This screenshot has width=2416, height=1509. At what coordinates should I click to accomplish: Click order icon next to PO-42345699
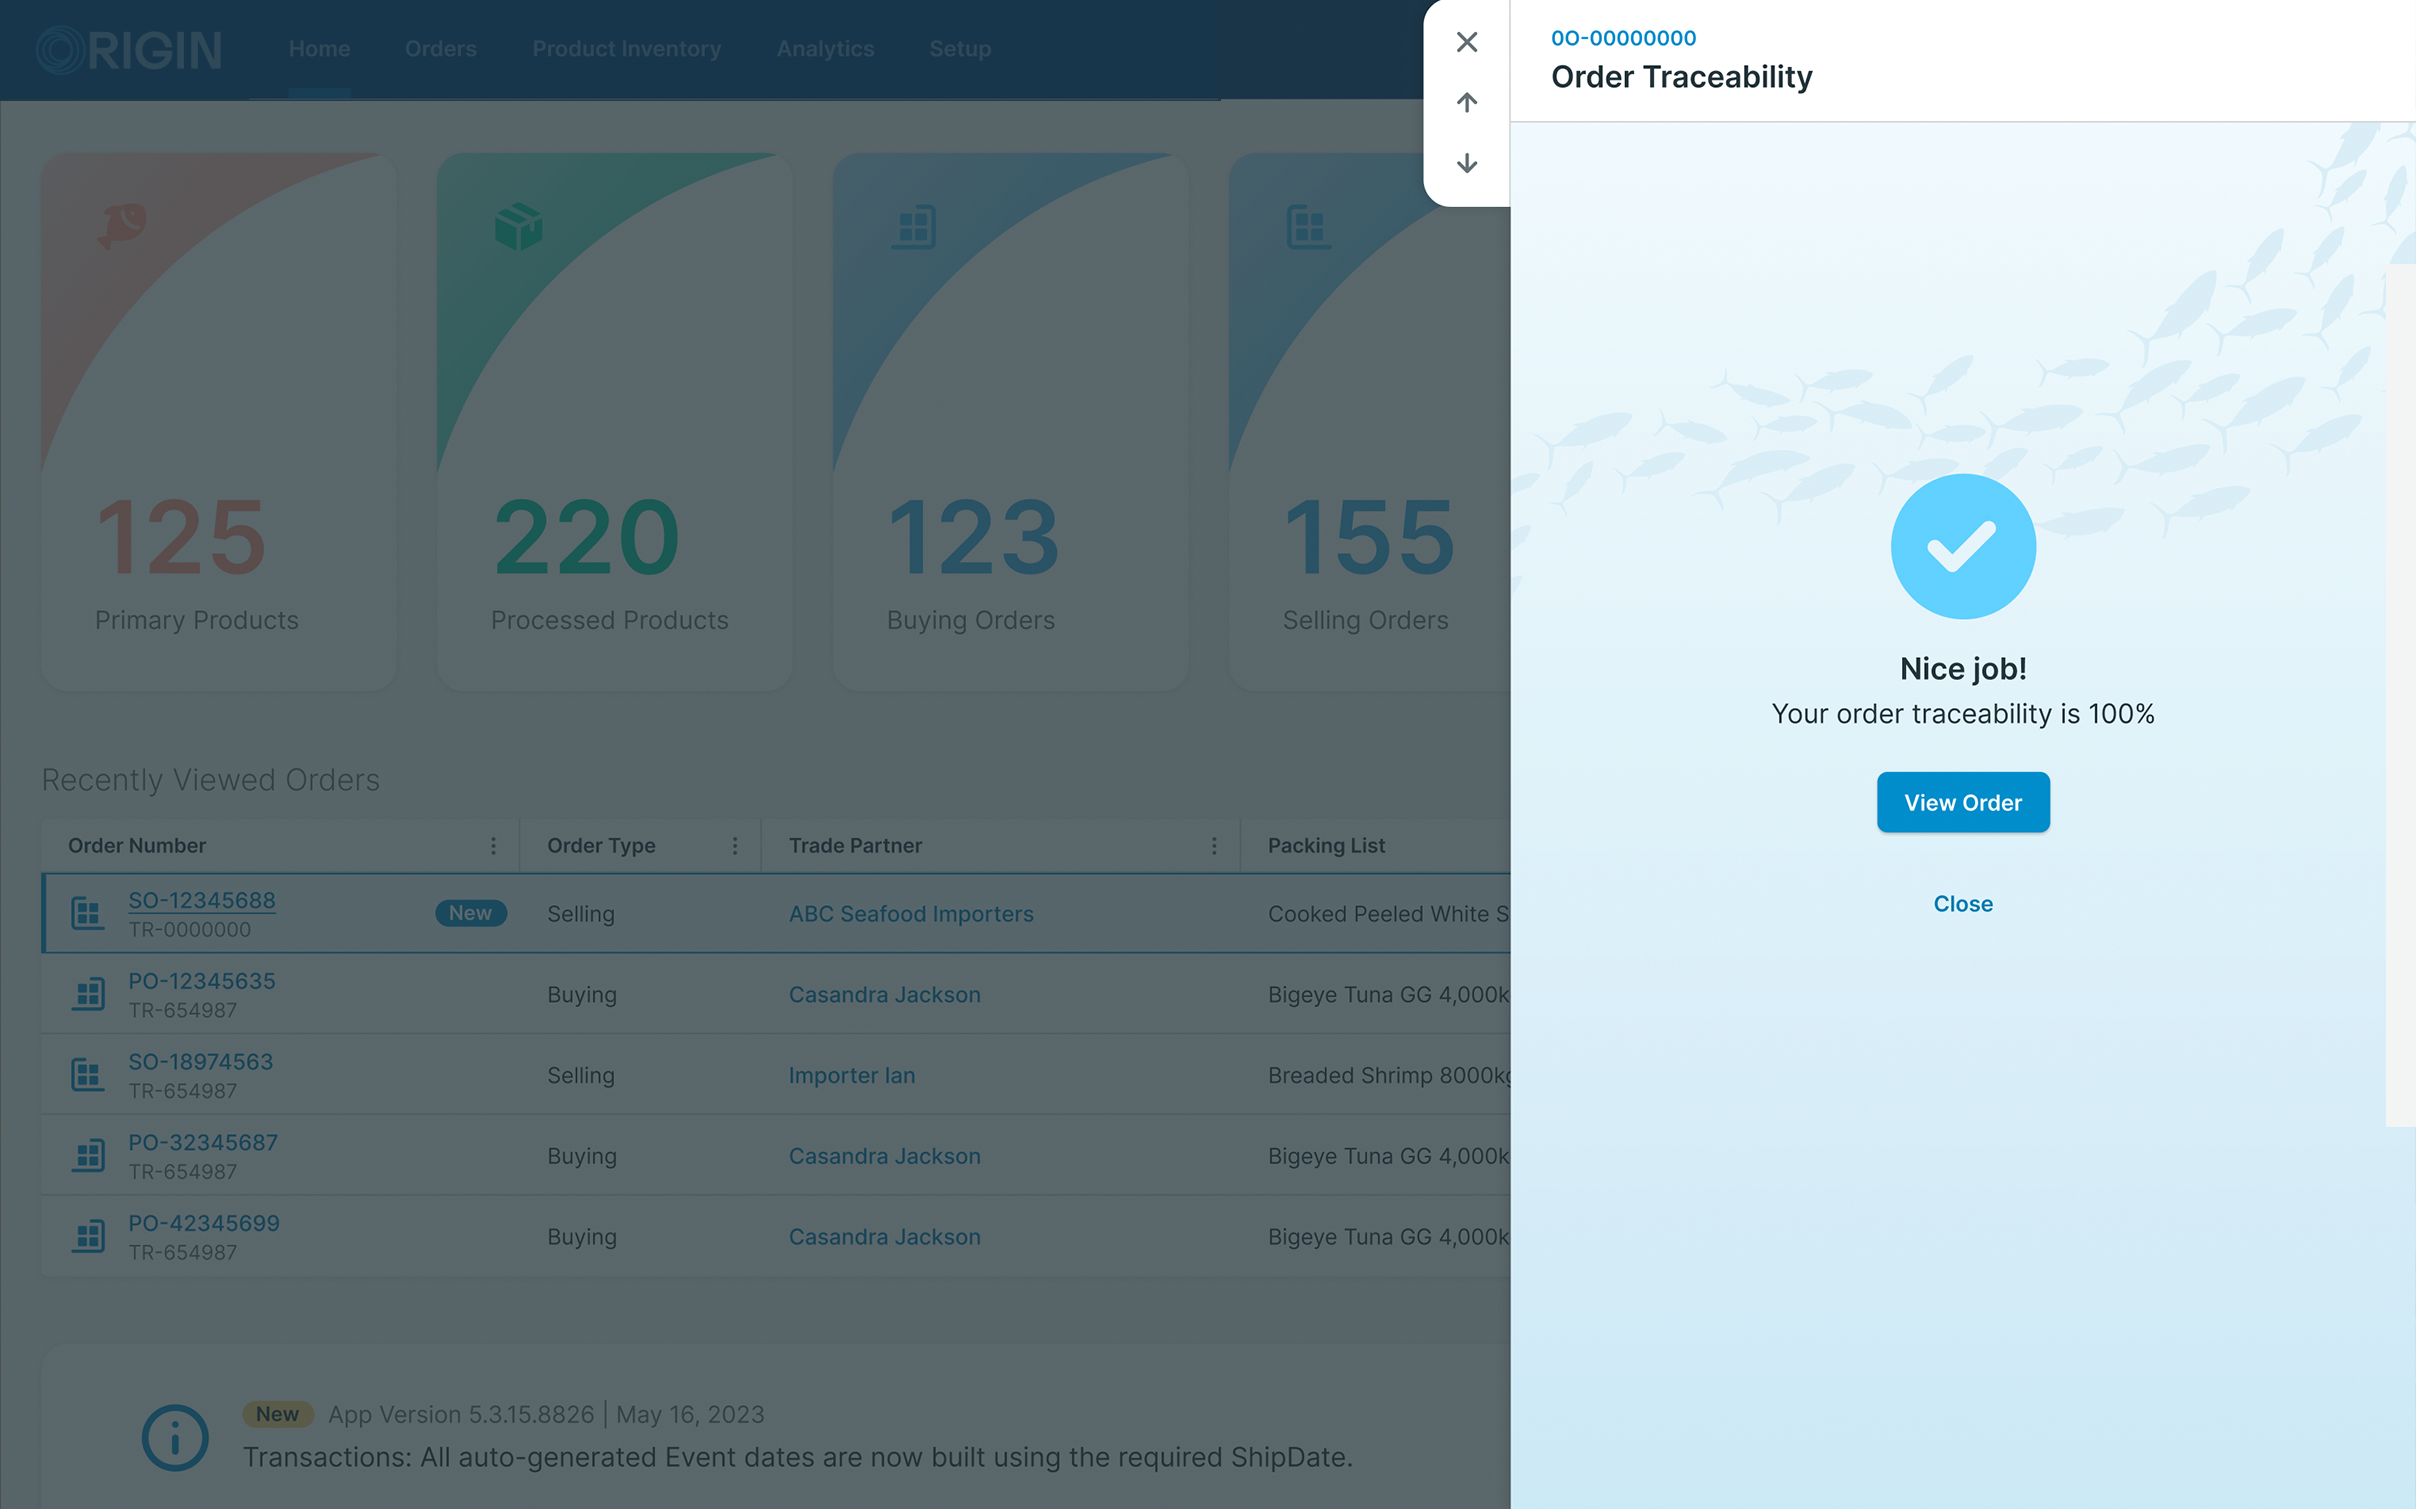pyautogui.click(x=88, y=1236)
